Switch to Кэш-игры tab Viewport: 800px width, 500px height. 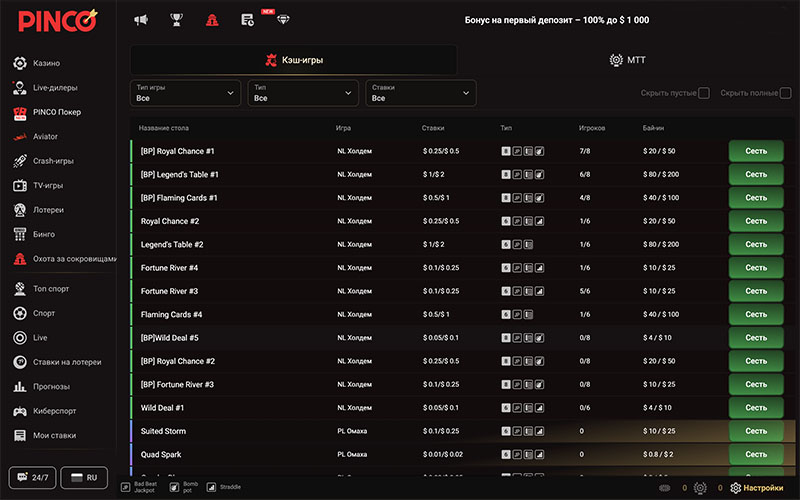click(294, 60)
